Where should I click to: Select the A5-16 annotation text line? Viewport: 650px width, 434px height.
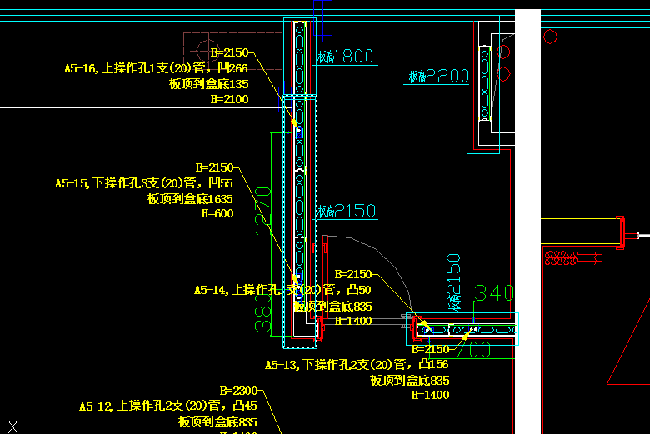(x=156, y=68)
